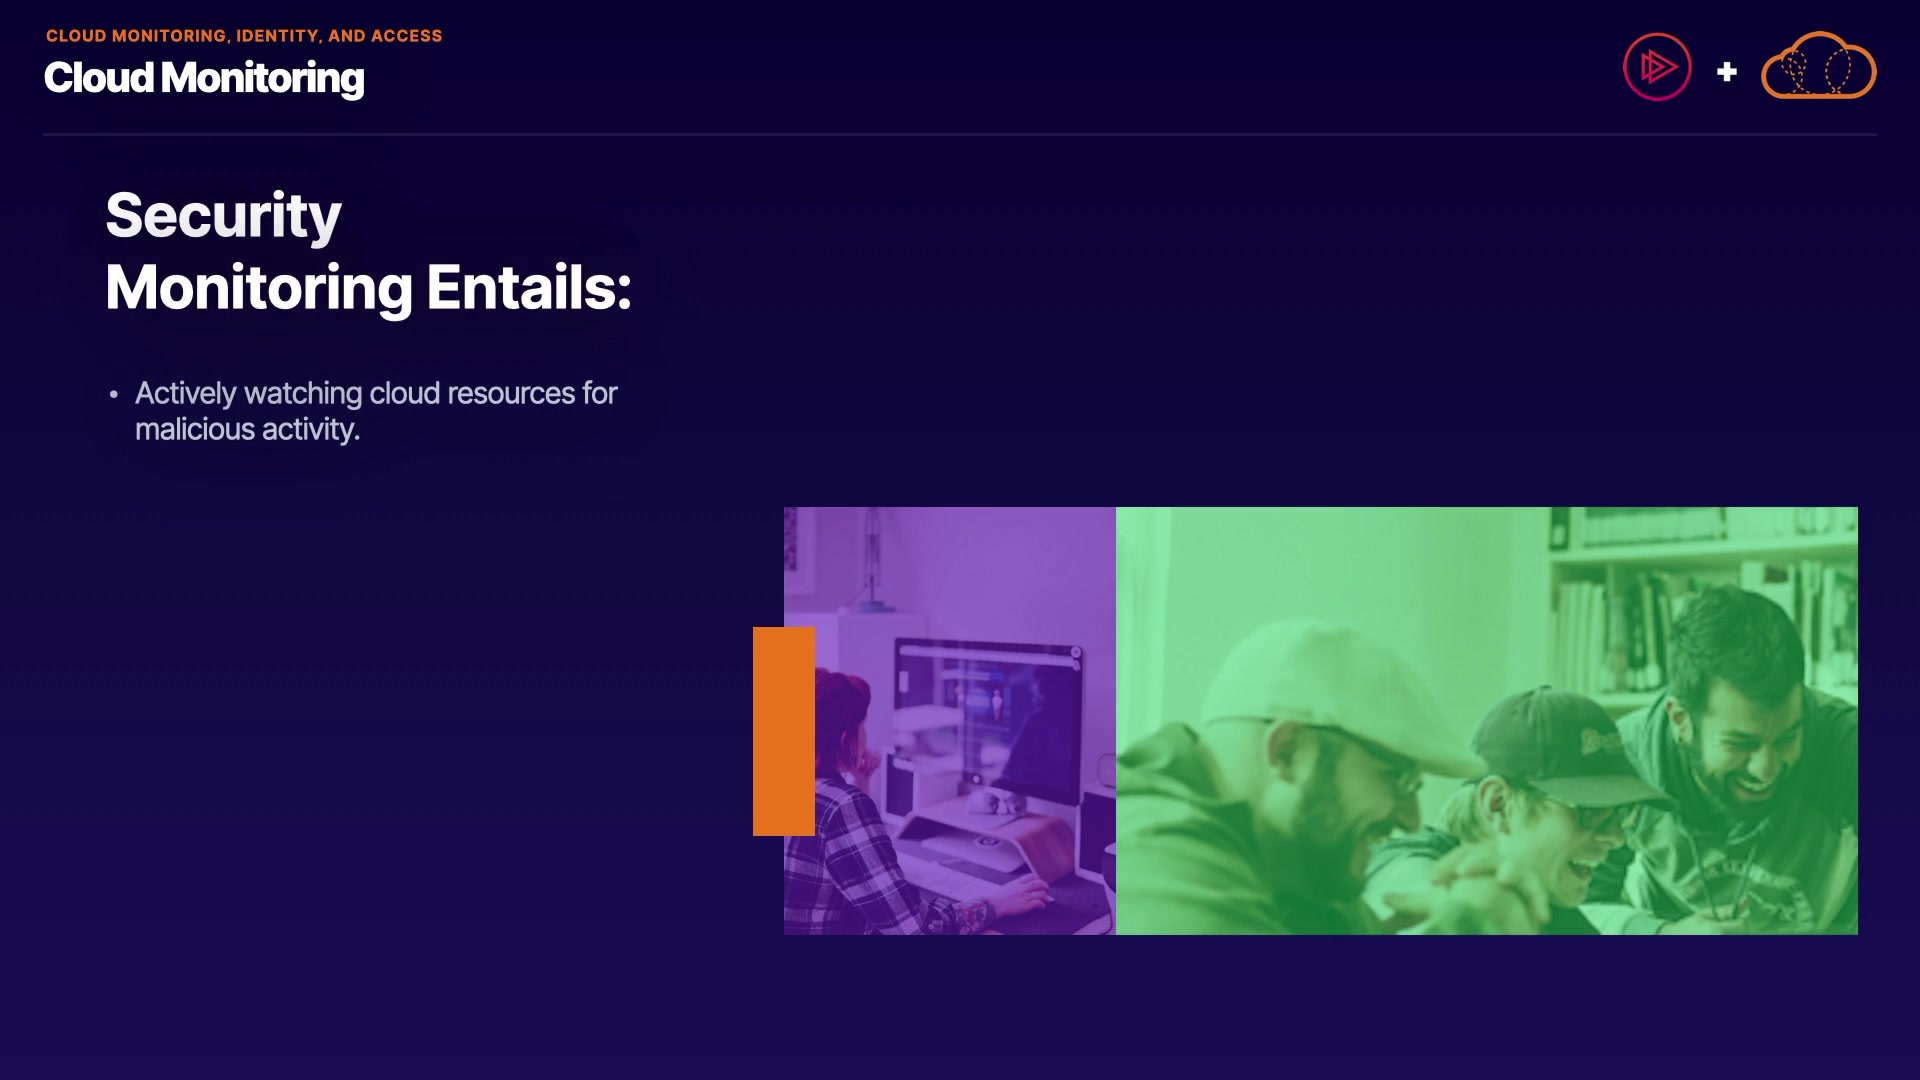Click the 'Monitoring Entails:' heading line
The image size is (1920, 1080).
368,288
